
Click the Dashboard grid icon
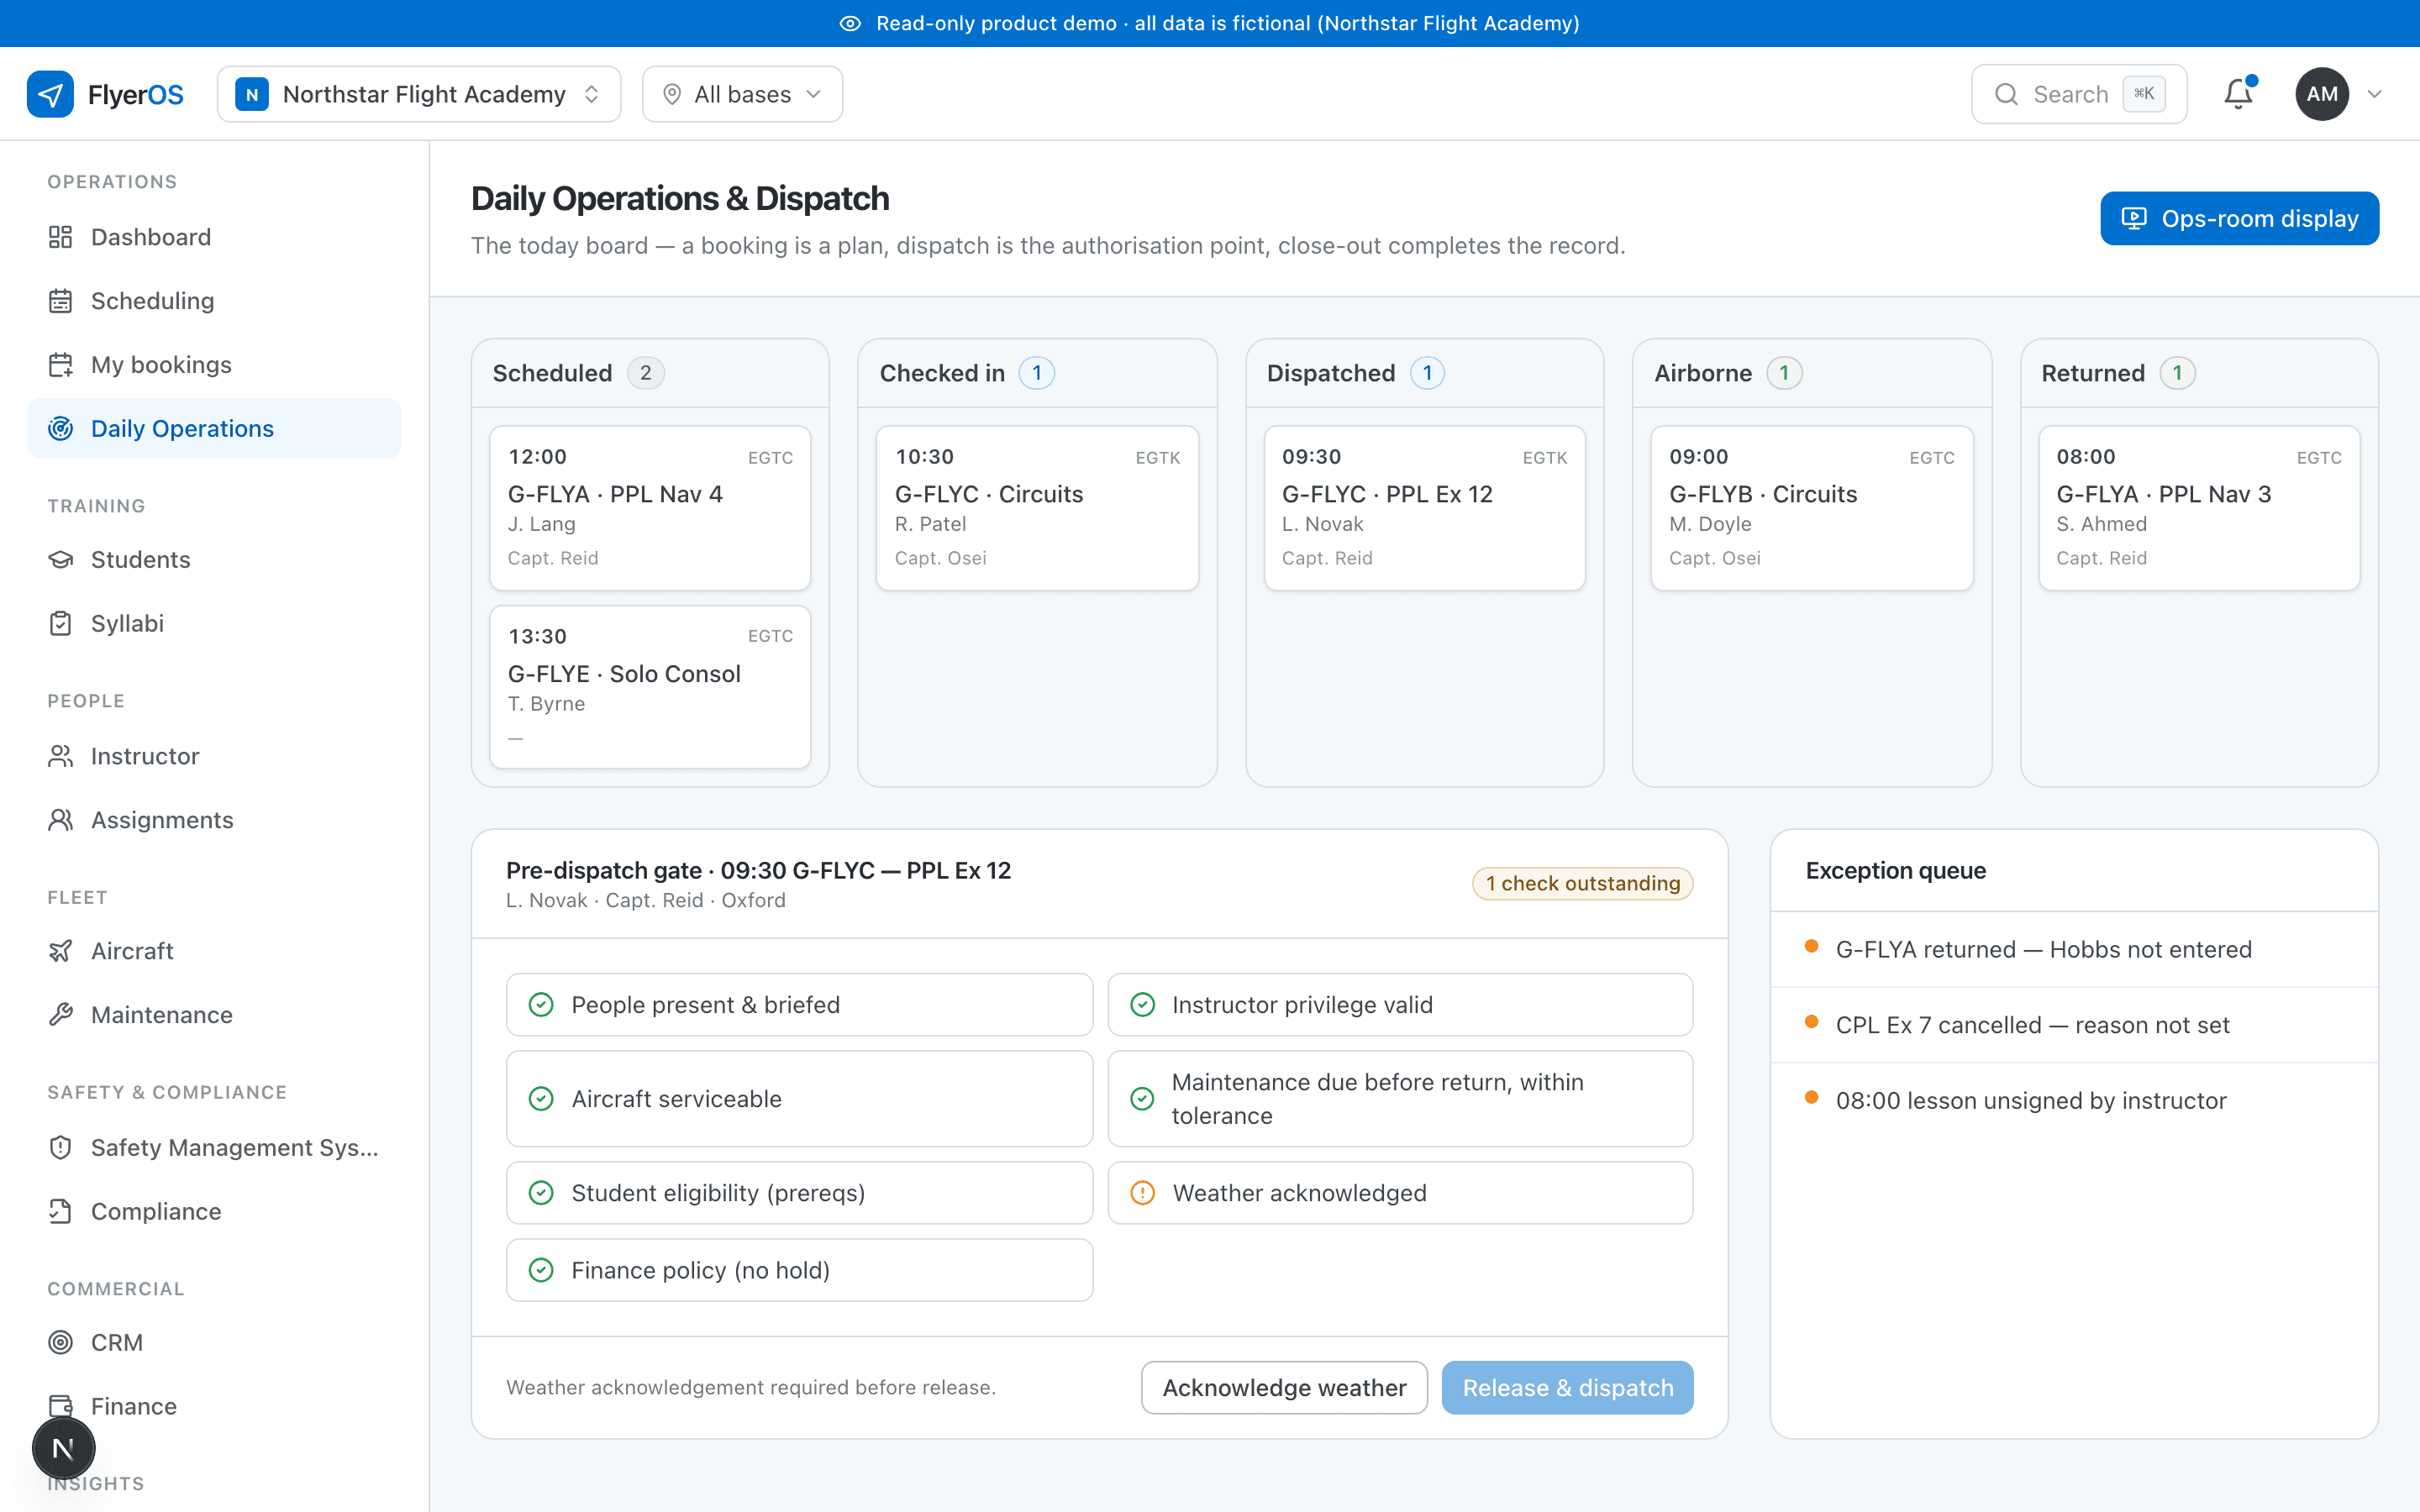pos(61,237)
